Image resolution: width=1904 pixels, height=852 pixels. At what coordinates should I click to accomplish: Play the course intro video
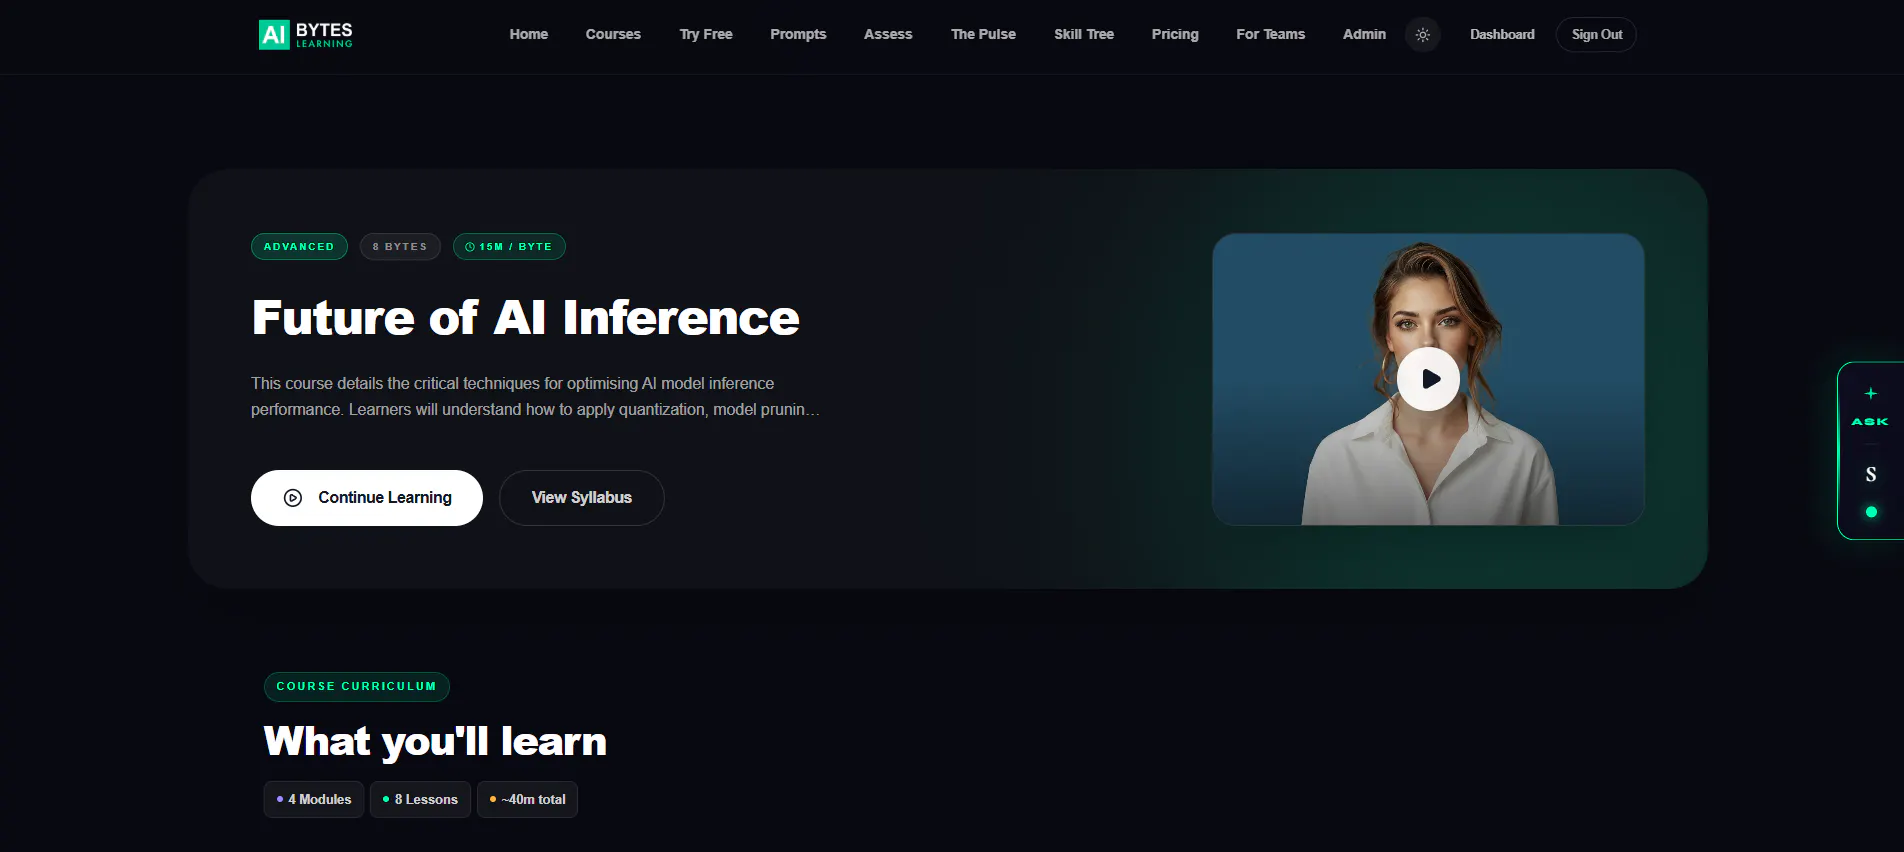[1428, 379]
